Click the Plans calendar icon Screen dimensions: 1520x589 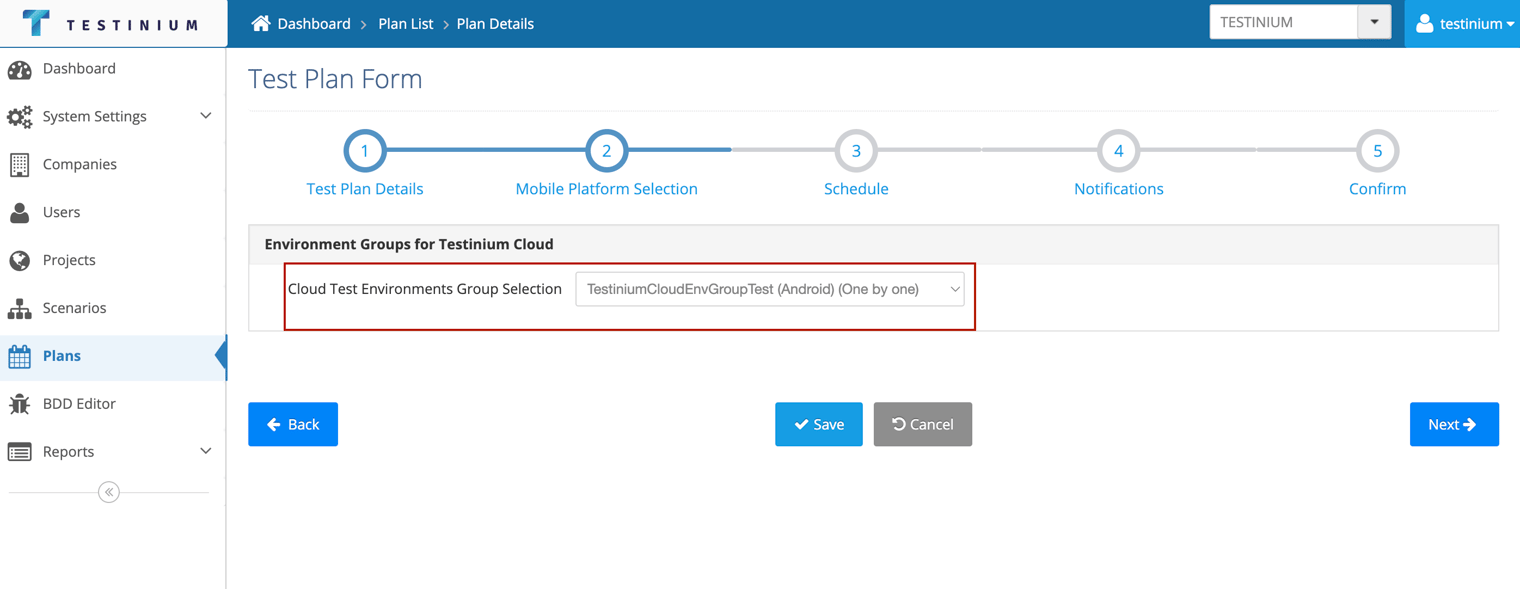(19, 356)
